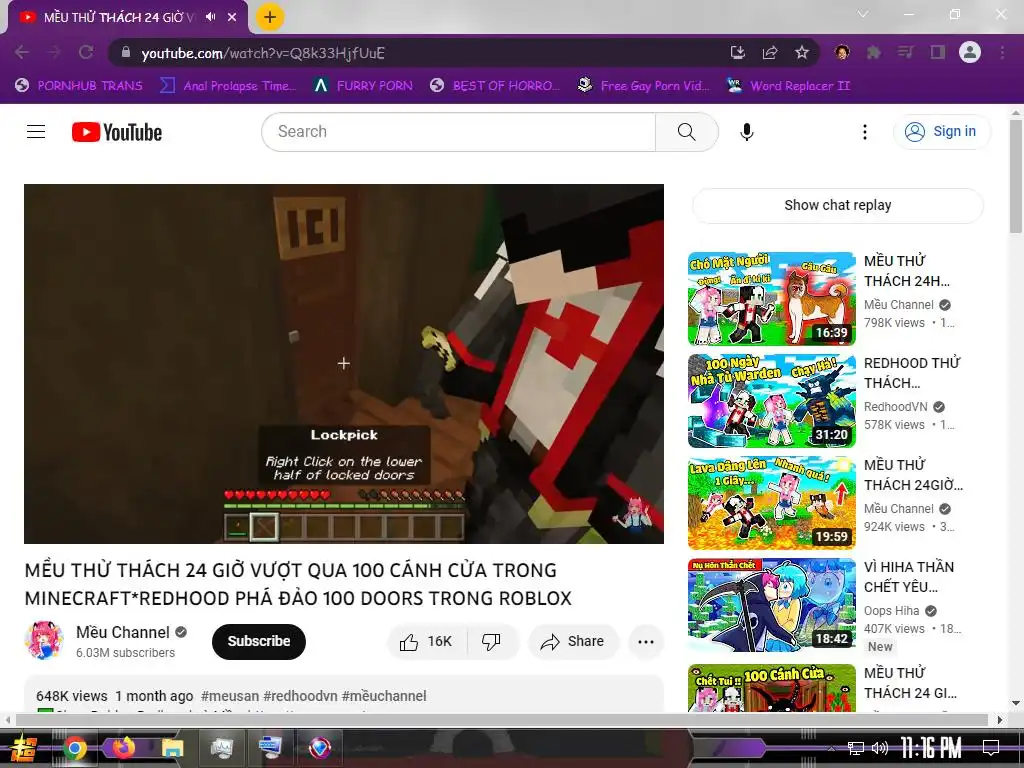Open Chrome from taskbar
This screenshot has height=768, width=1024.
[75, 748]
